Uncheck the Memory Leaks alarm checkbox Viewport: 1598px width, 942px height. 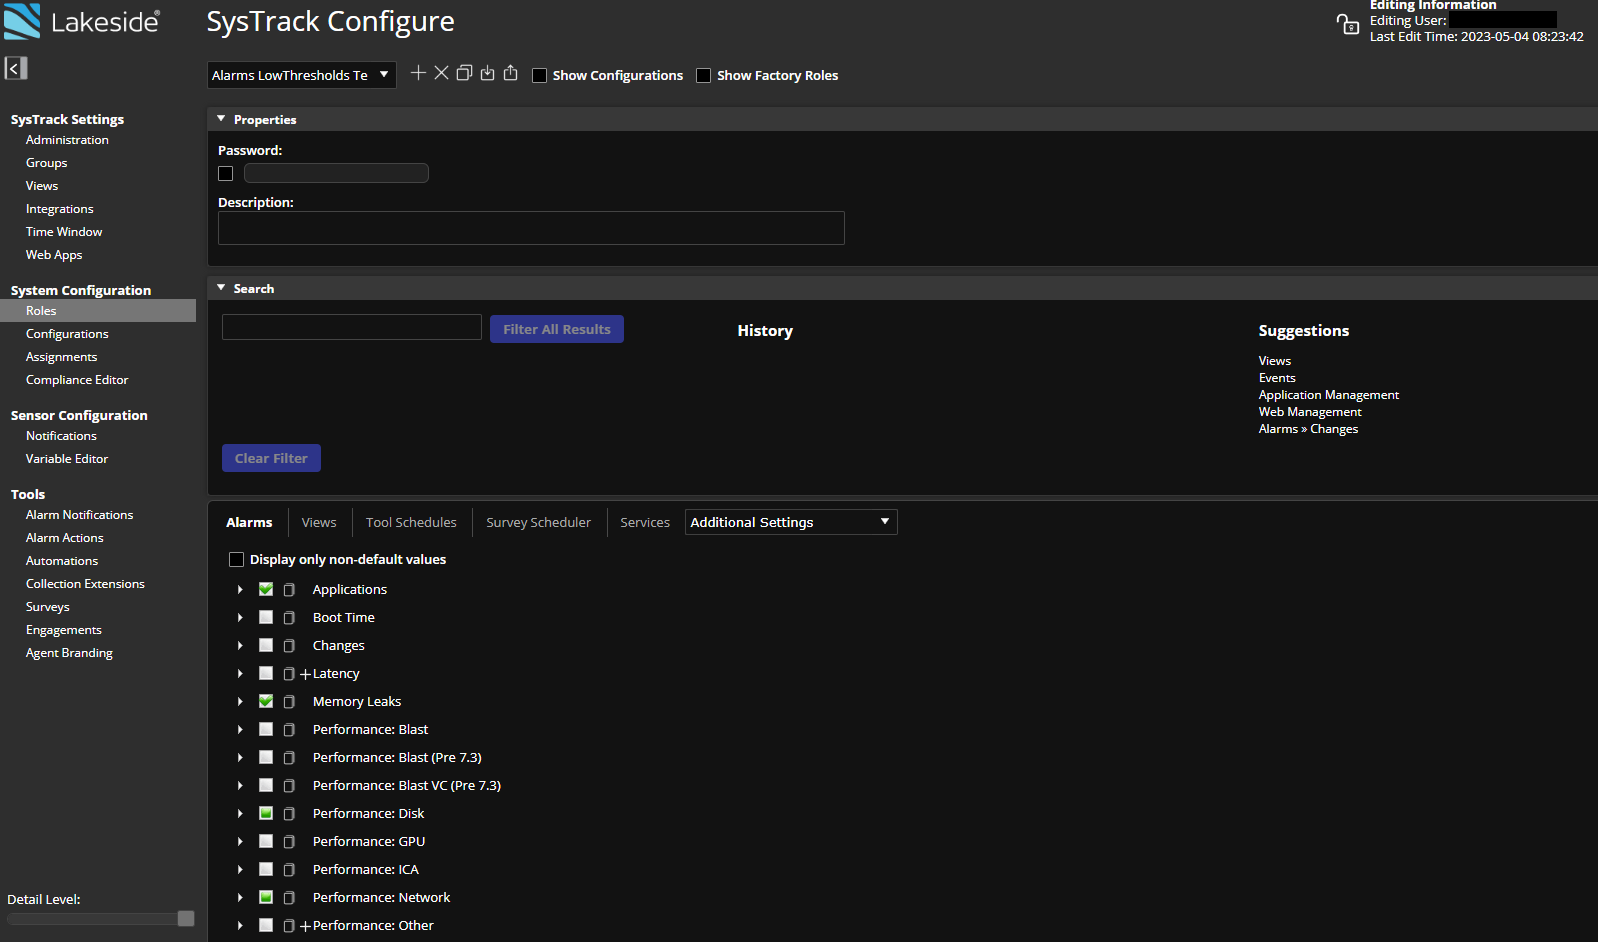266,701
